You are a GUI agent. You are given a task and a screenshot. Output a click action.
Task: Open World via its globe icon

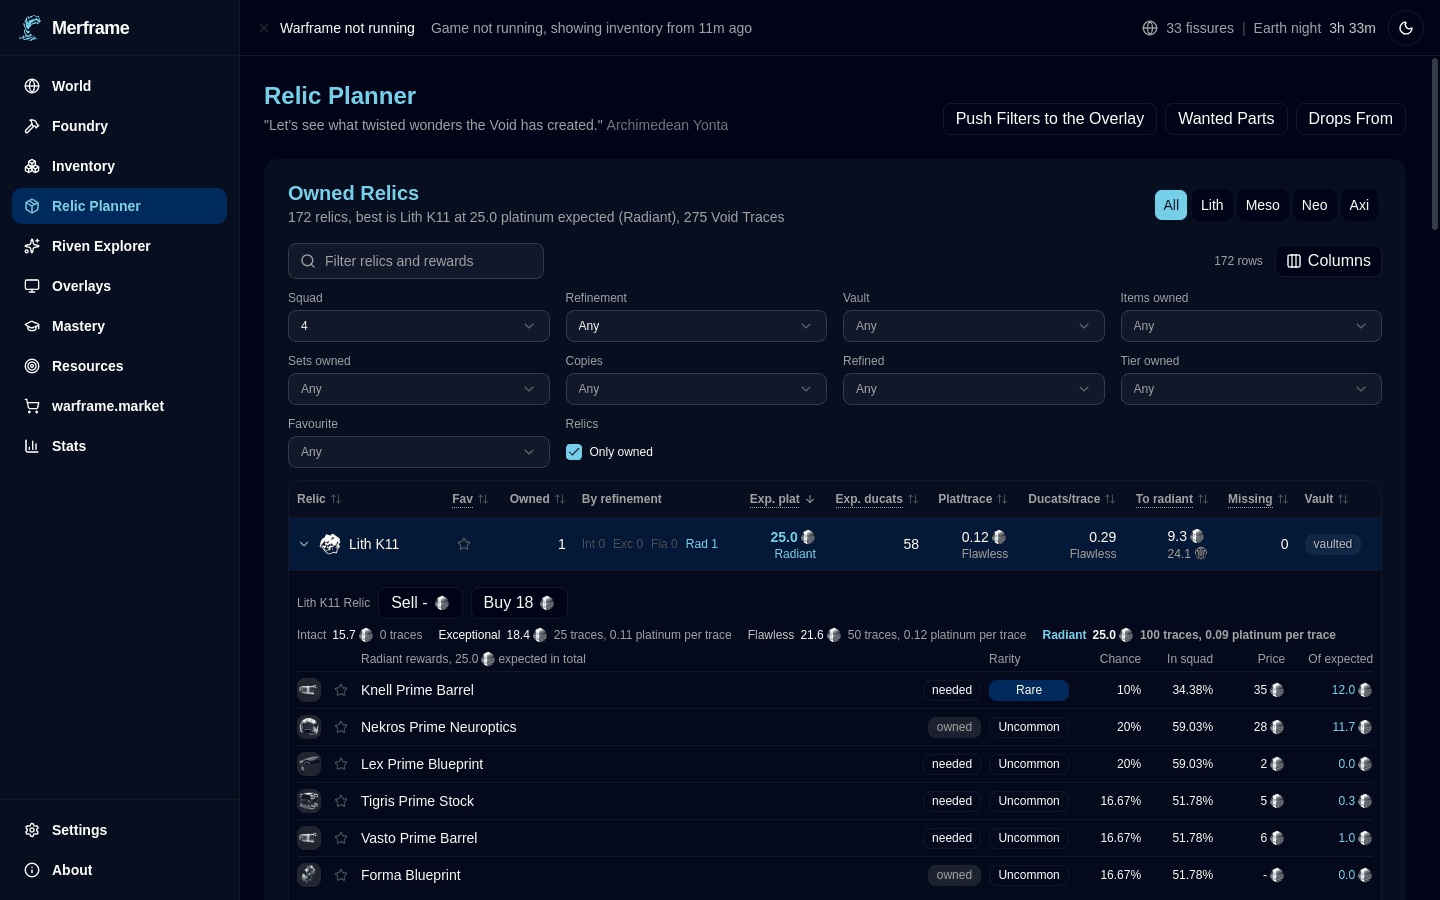pyautogui.click(x=32, y=86)
